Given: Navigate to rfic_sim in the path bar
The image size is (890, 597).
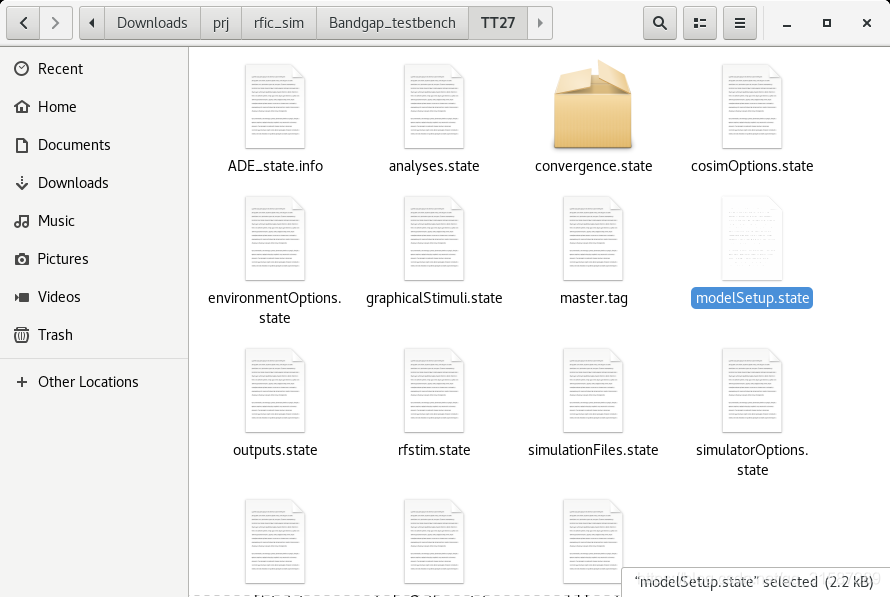Looking at the screenshot, I should tap(279, 23).
